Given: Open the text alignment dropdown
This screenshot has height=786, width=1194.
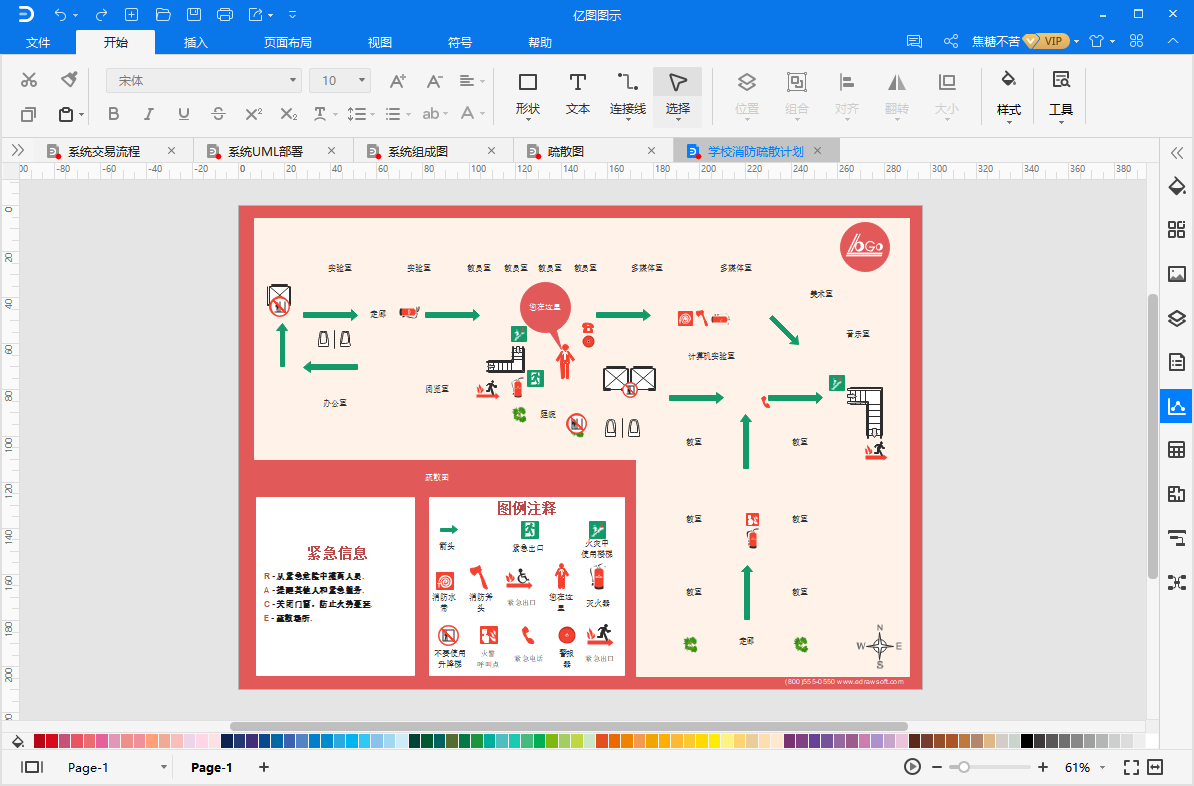Looking at the screenshot, I should coord(472,81).
